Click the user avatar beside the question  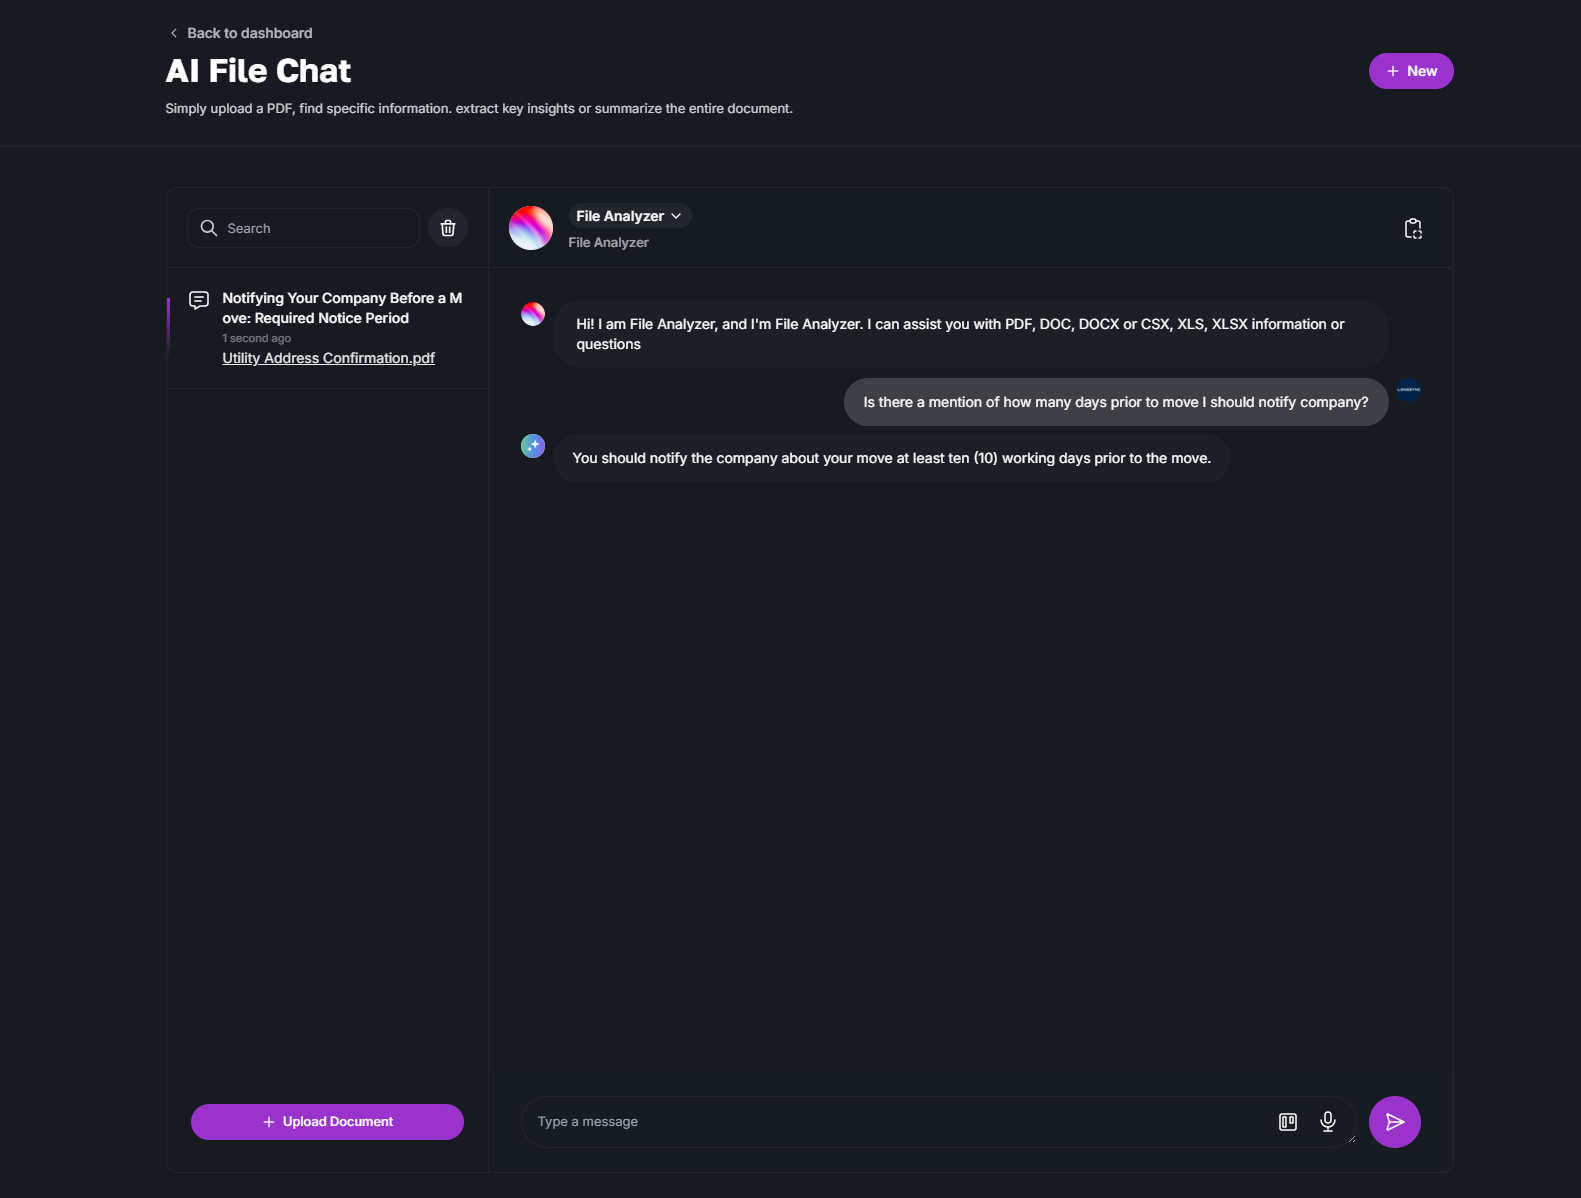pos(1409,390)
